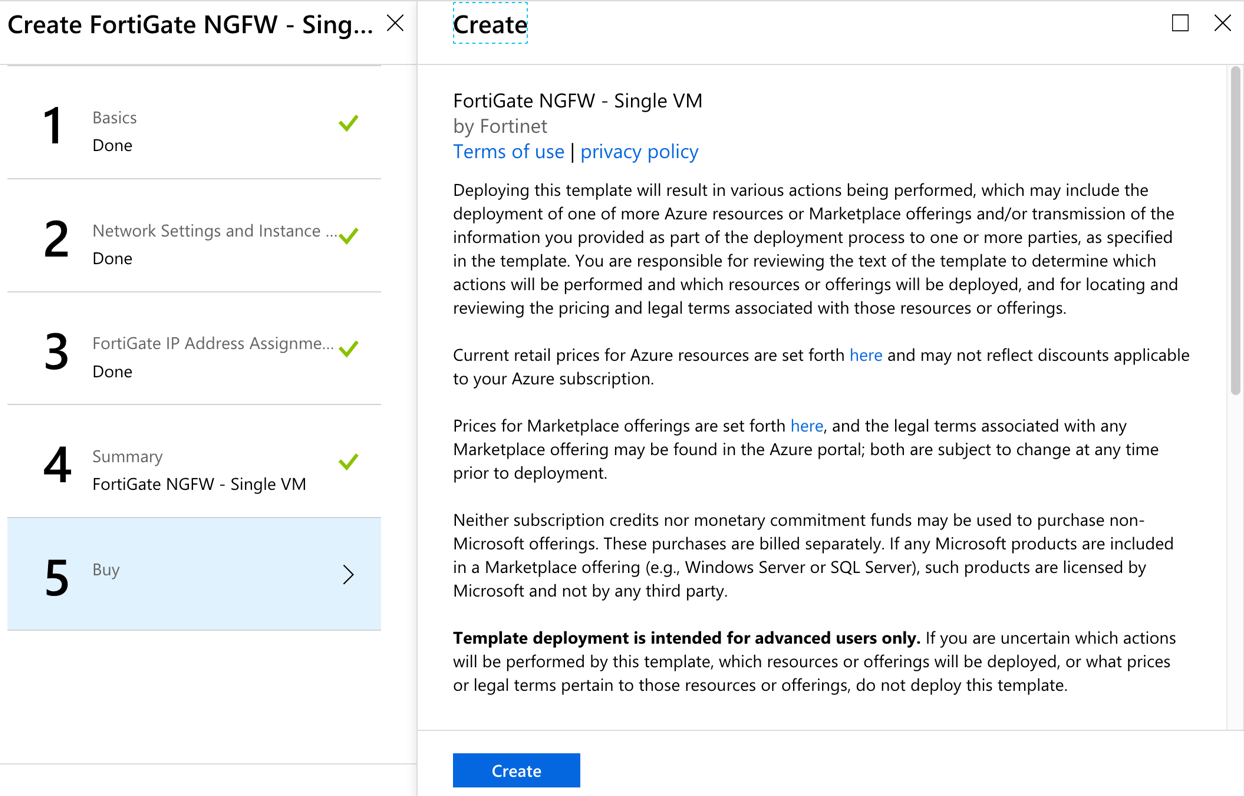Click the 'by Fortinet' publisher text
Image resolution: width=1244 pixels, height=796 pixels.
tap(500, 126)
